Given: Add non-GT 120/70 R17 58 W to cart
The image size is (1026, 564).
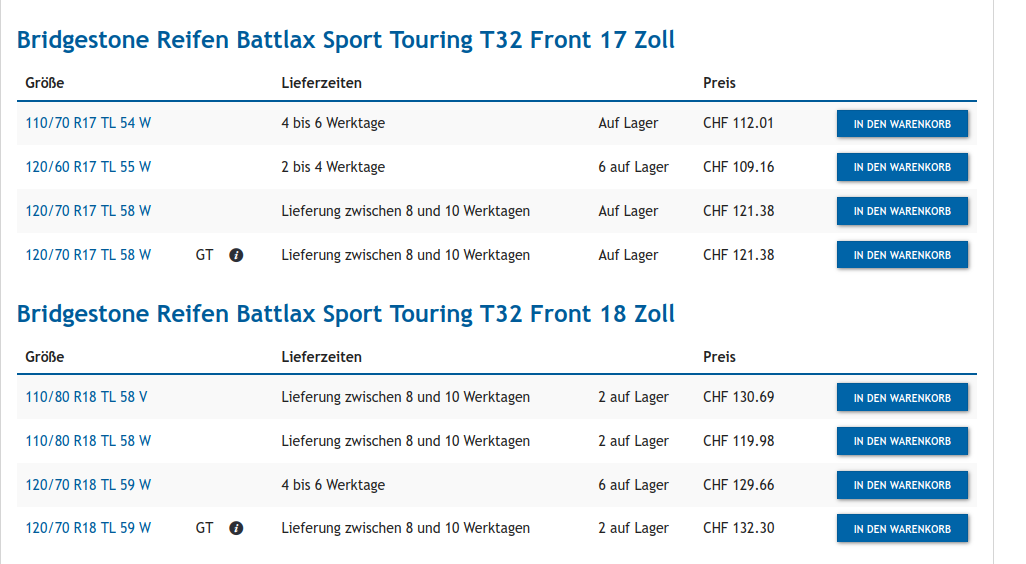Looking at the screenshot, I should click(x=902, y=212).
